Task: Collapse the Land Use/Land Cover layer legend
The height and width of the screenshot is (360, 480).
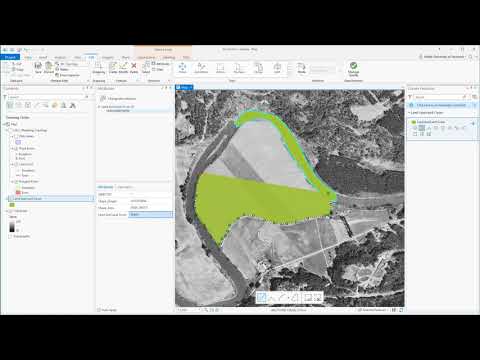Action: [x=7, y=199]
